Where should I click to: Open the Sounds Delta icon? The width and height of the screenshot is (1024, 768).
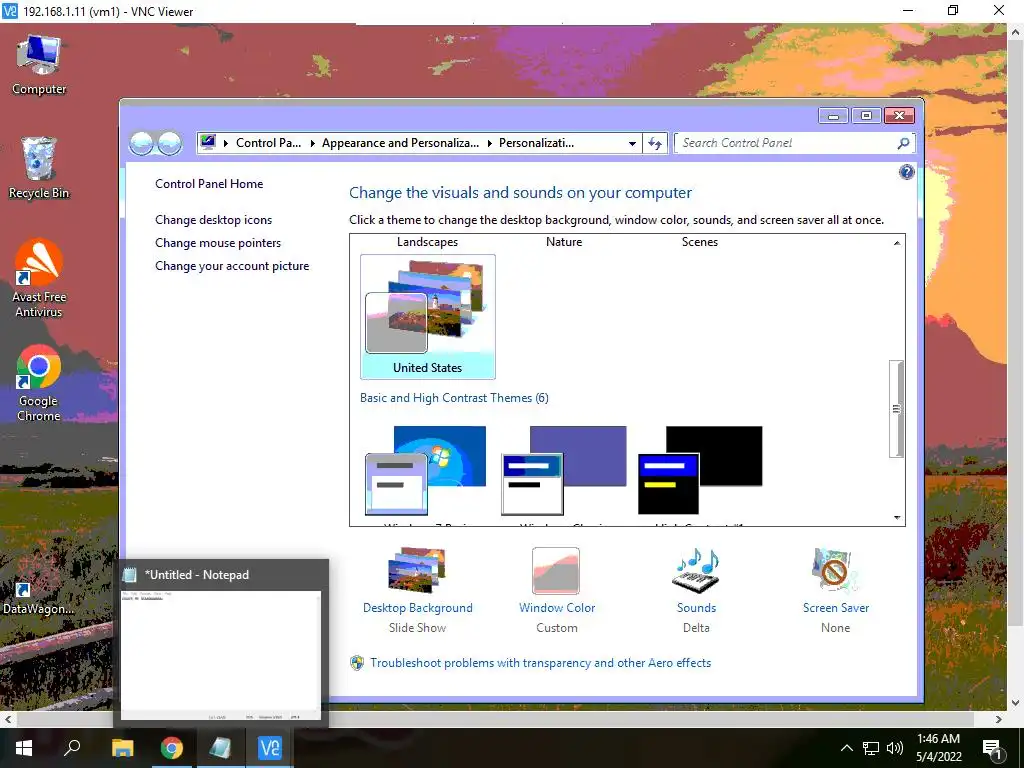(696, 569)
